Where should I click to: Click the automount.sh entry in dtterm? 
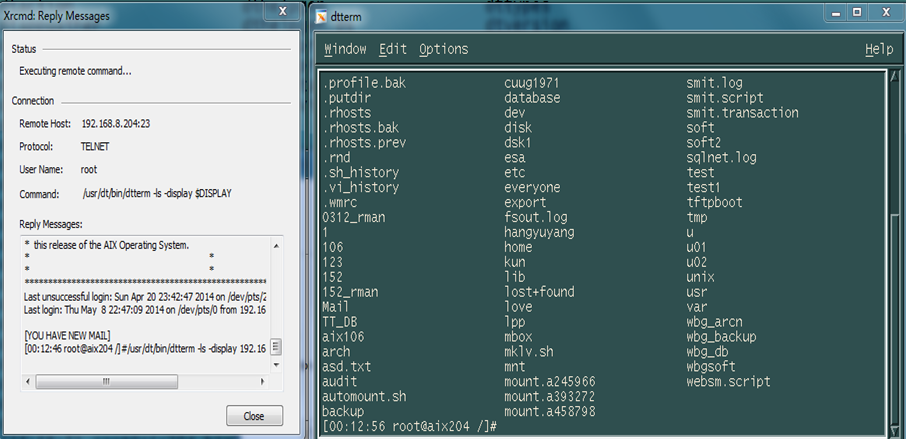[x=365, y=397]
